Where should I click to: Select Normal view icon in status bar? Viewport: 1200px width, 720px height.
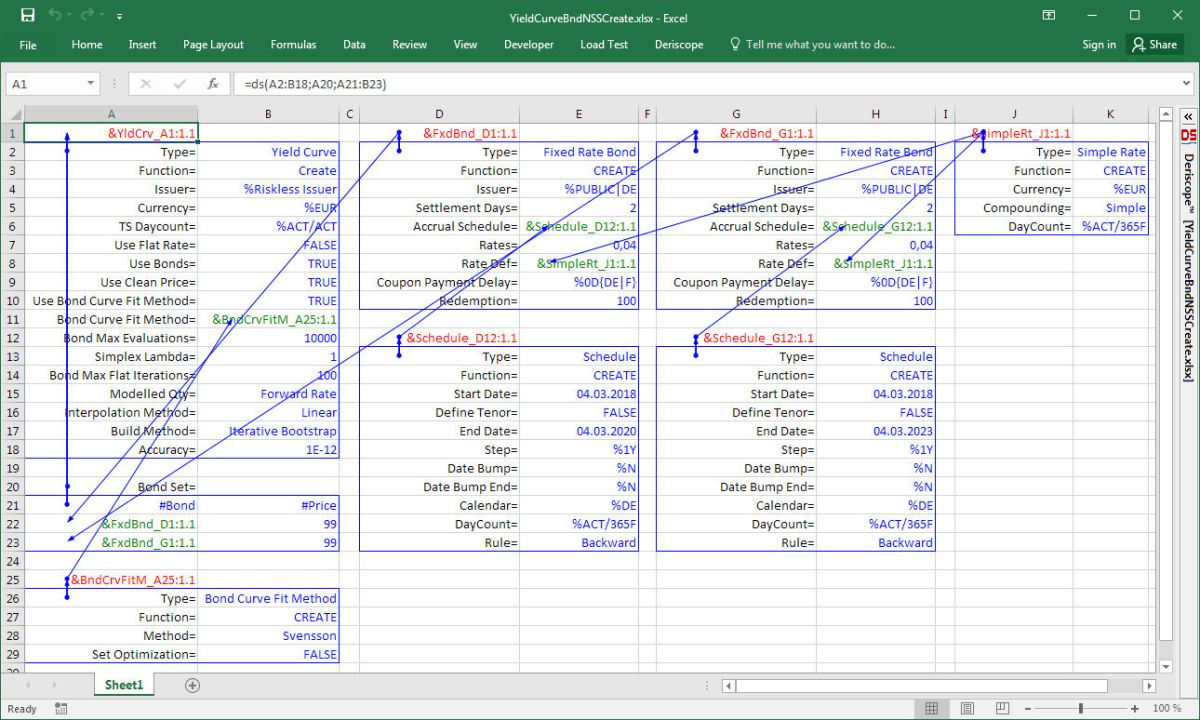pyautogui.click(x=932, y=708)
